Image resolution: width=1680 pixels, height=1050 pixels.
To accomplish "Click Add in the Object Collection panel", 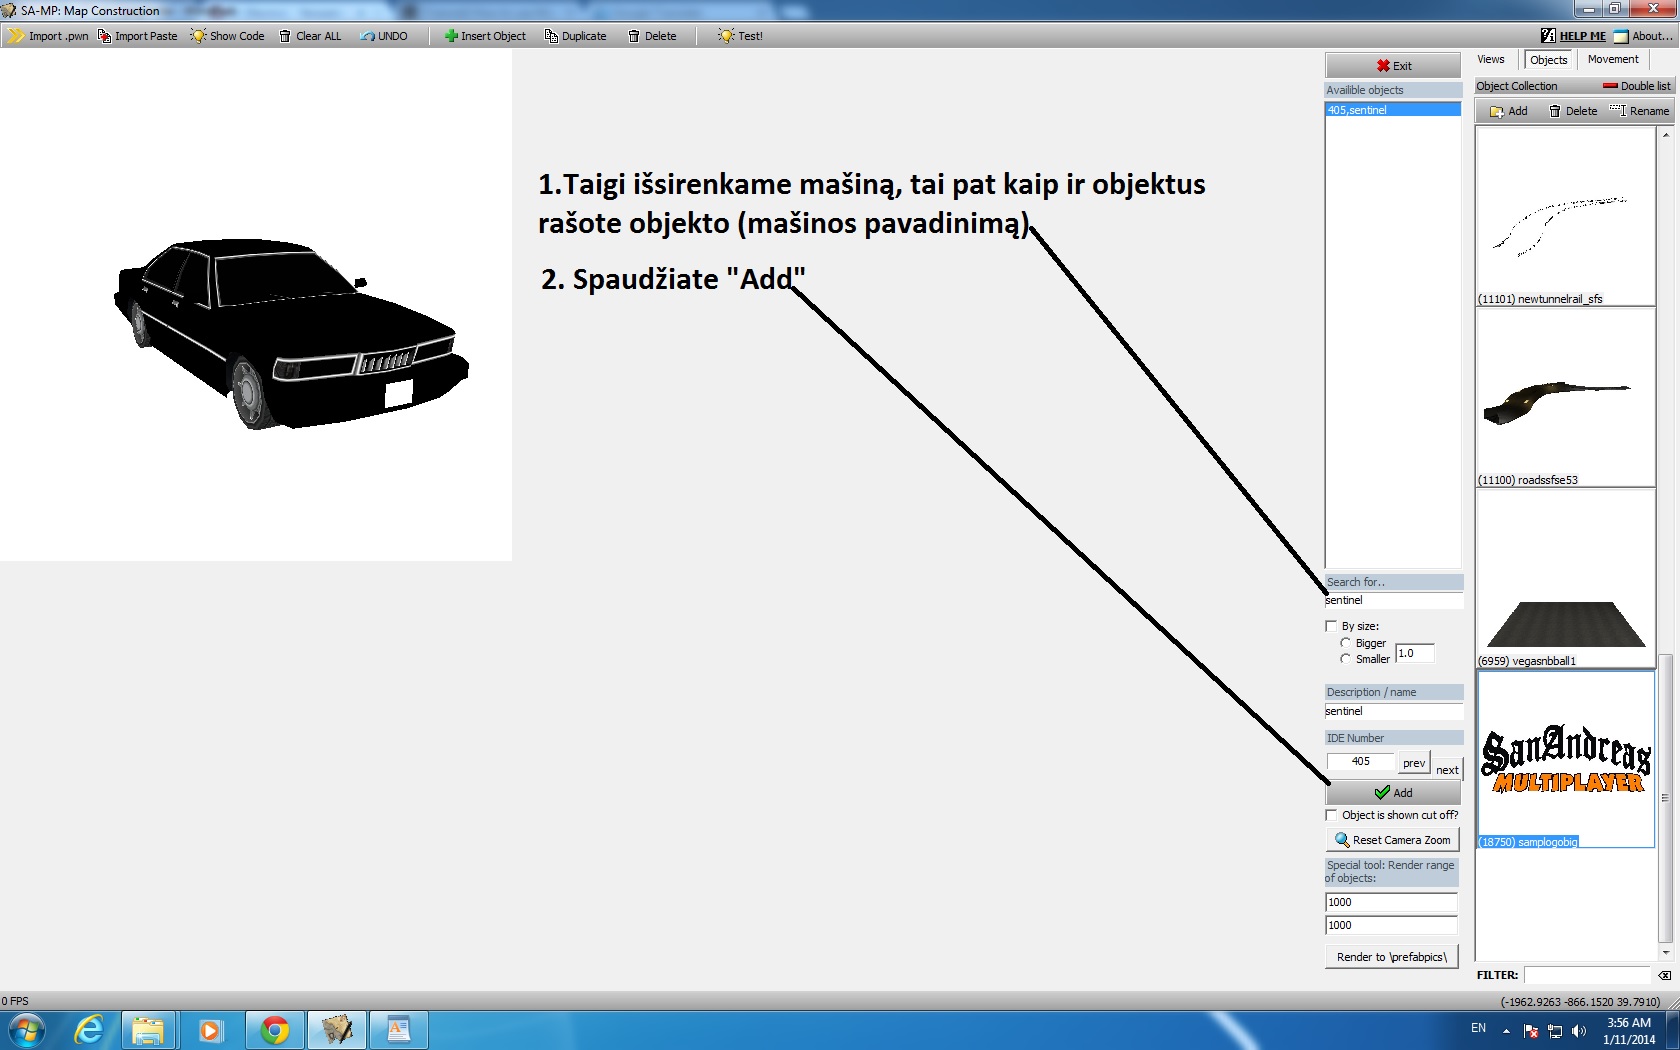I will point(1508,111).
